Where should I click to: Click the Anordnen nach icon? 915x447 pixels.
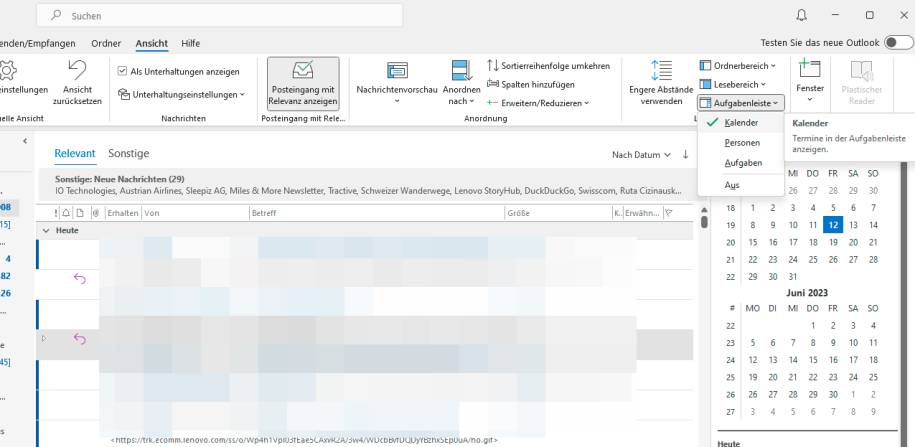point(462,71)
